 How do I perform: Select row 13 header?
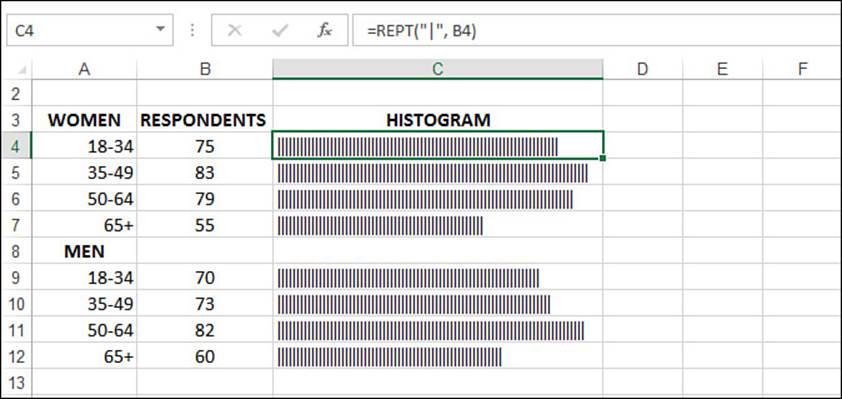[16, 383]
